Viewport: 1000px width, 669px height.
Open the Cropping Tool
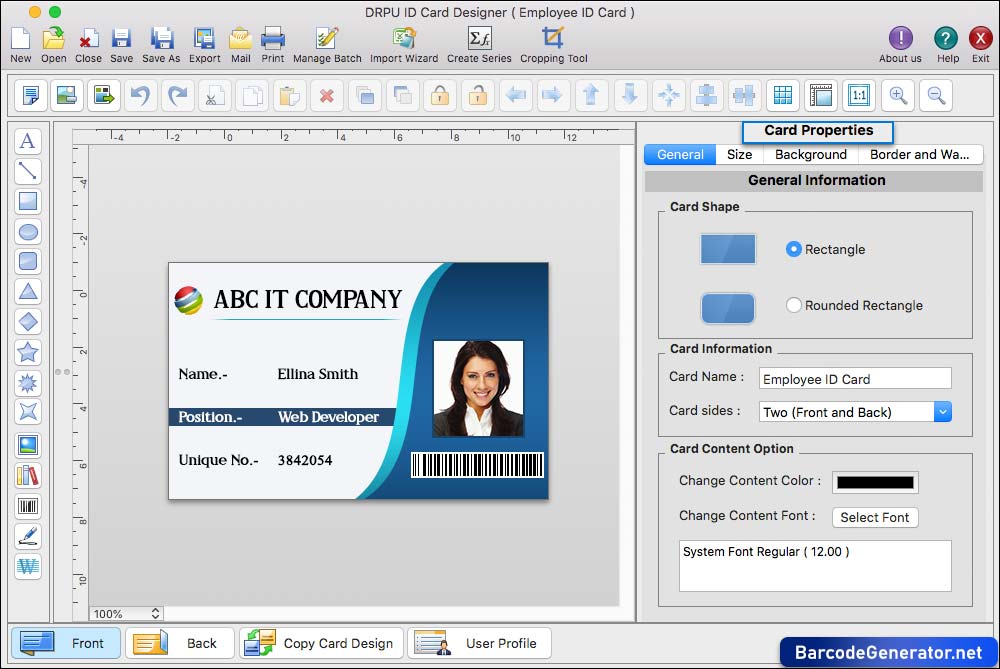(x=553, y=46)
